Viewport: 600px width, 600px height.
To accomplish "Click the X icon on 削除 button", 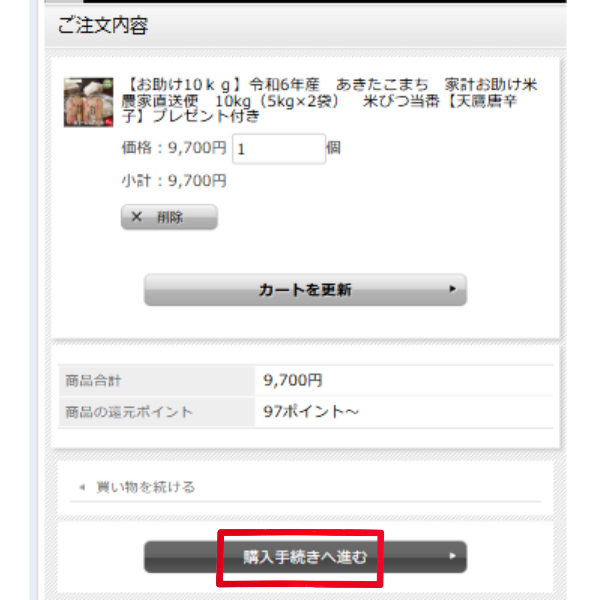I will pos(137,217).
